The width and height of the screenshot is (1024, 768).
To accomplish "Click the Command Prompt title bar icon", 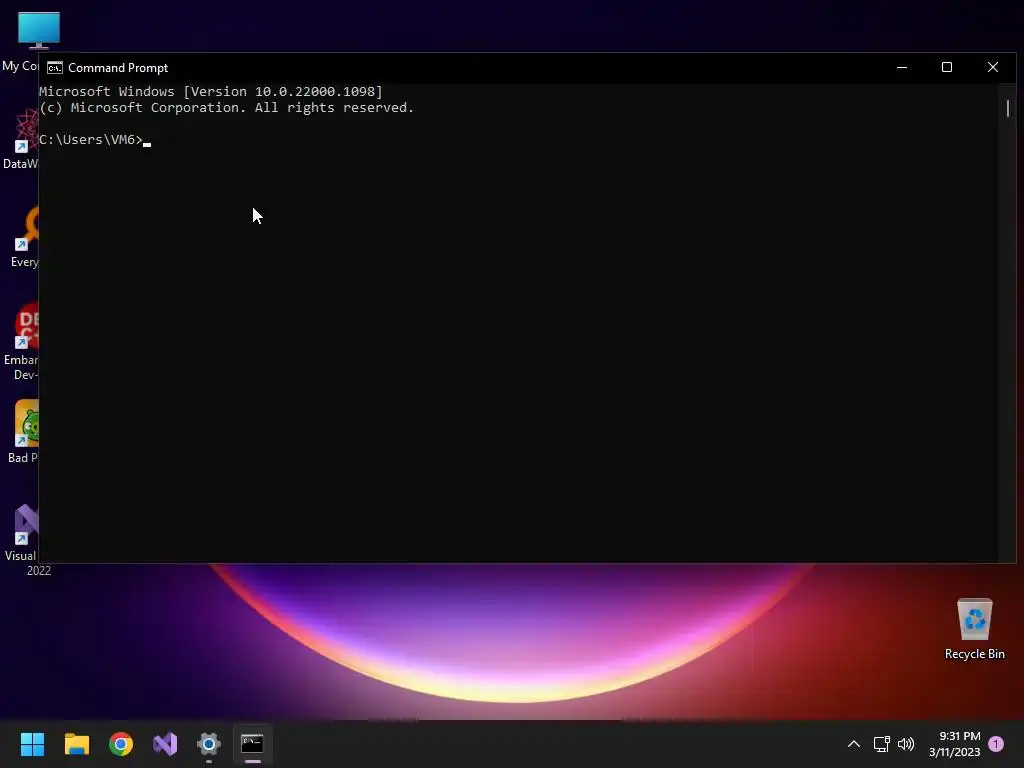I will (55, 68).
